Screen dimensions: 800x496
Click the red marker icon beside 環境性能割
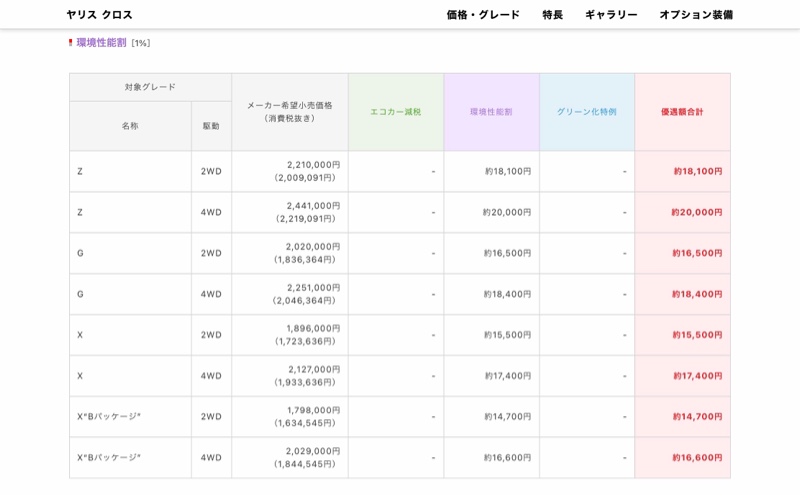pyautogui.click(x=70, y=43)
